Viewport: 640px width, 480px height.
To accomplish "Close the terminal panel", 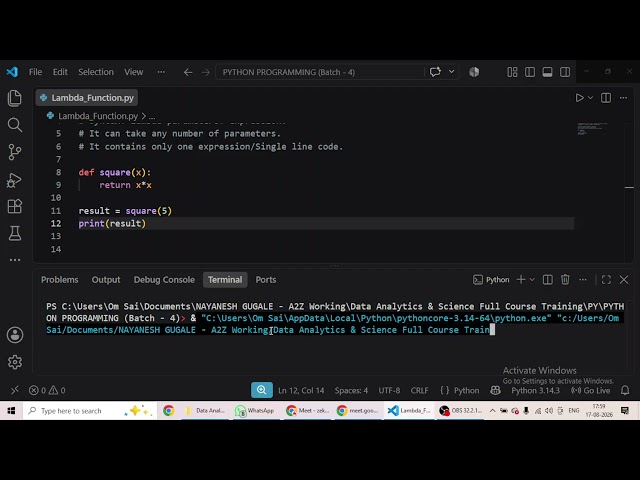I will 624,280.
